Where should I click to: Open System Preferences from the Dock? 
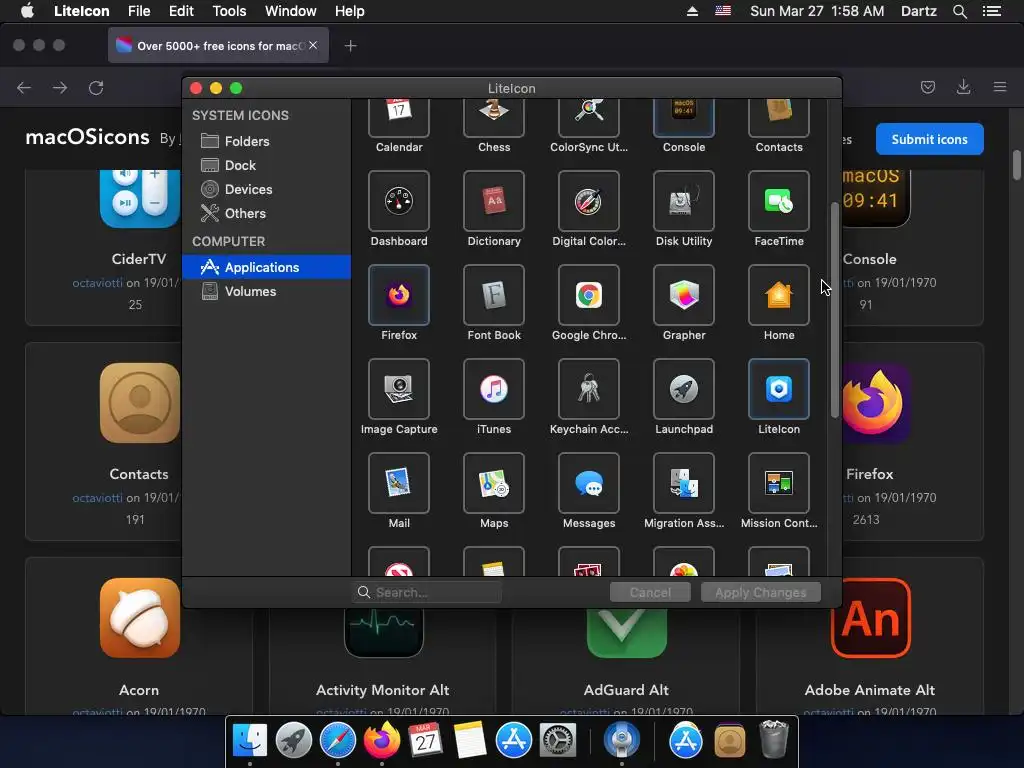557,741
